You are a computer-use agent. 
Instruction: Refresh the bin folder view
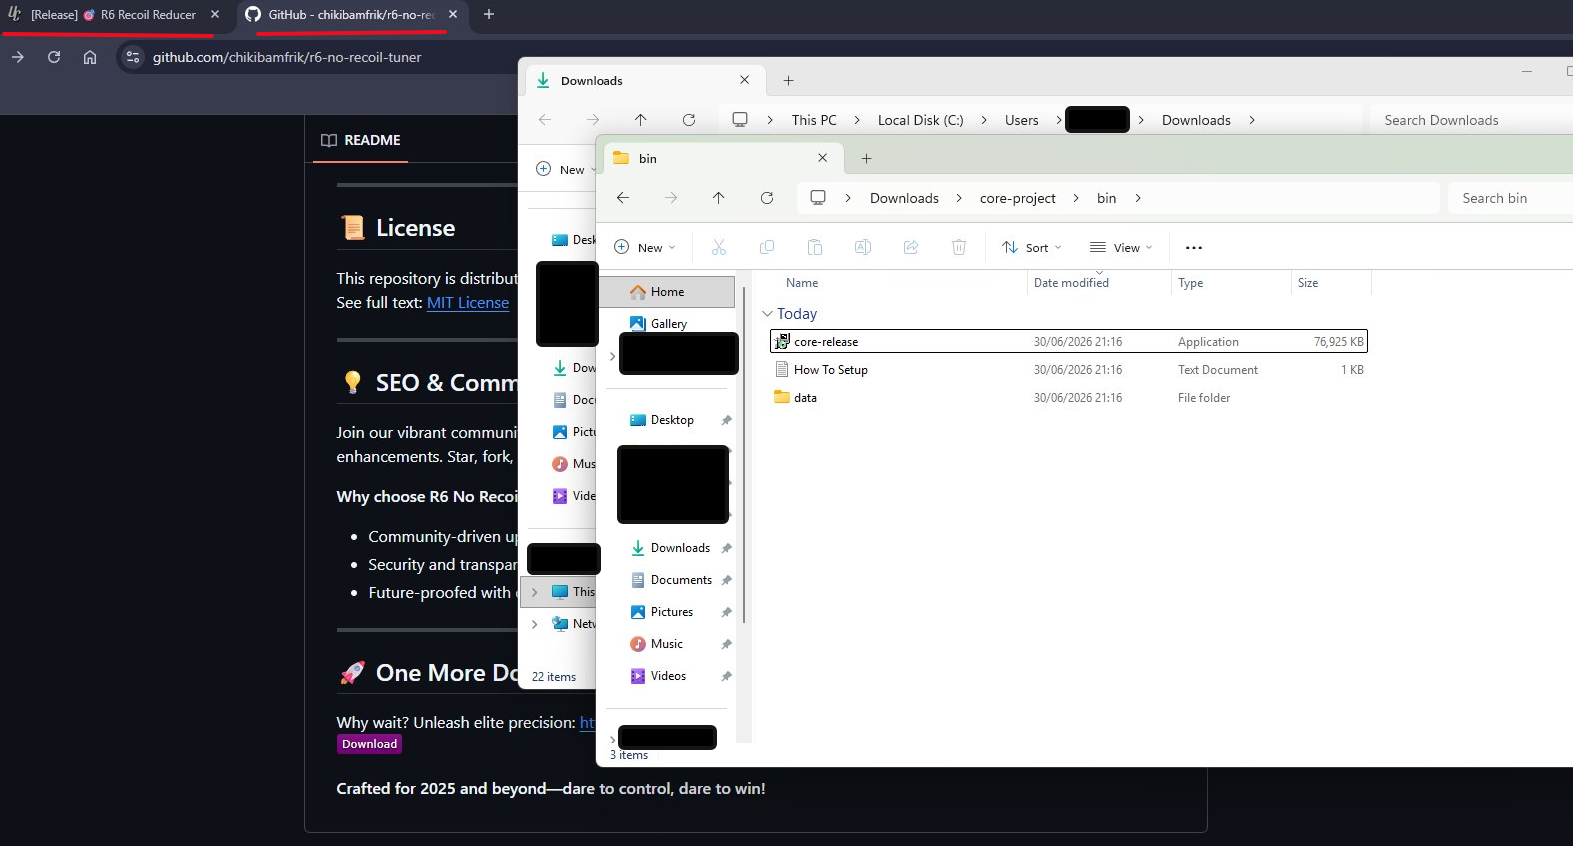[x=767, y=198]
